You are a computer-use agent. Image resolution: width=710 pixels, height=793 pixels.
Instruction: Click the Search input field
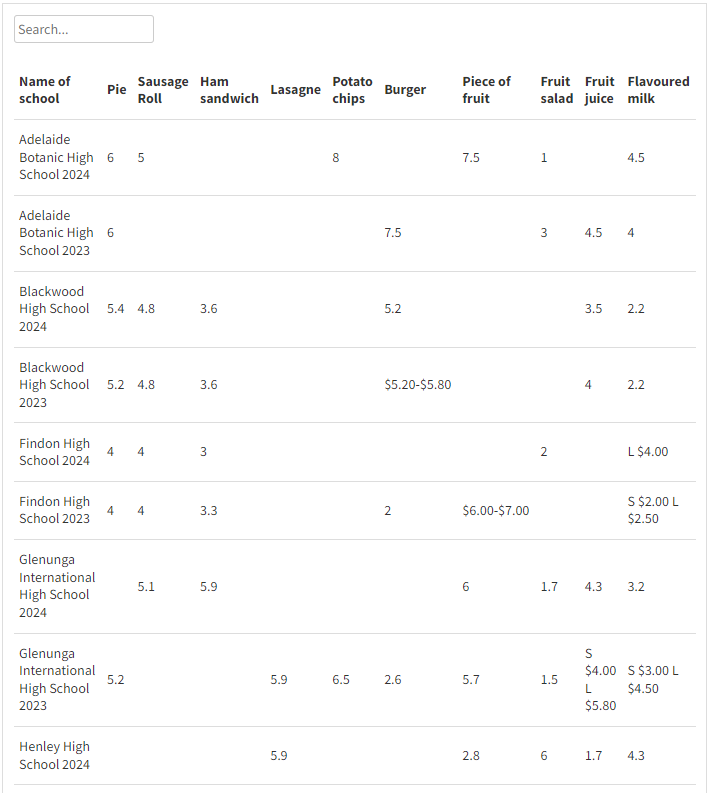pyautogui.click(x=84, y=29)
